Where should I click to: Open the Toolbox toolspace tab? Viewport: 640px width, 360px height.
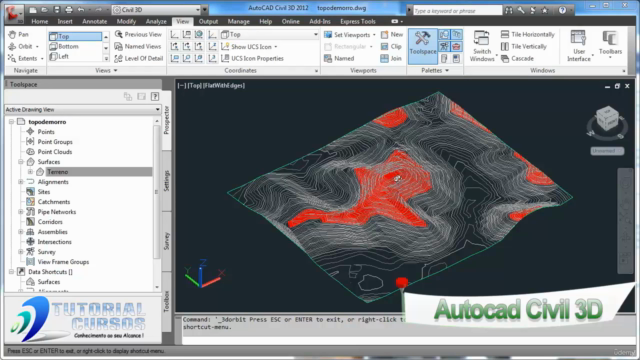167,301
